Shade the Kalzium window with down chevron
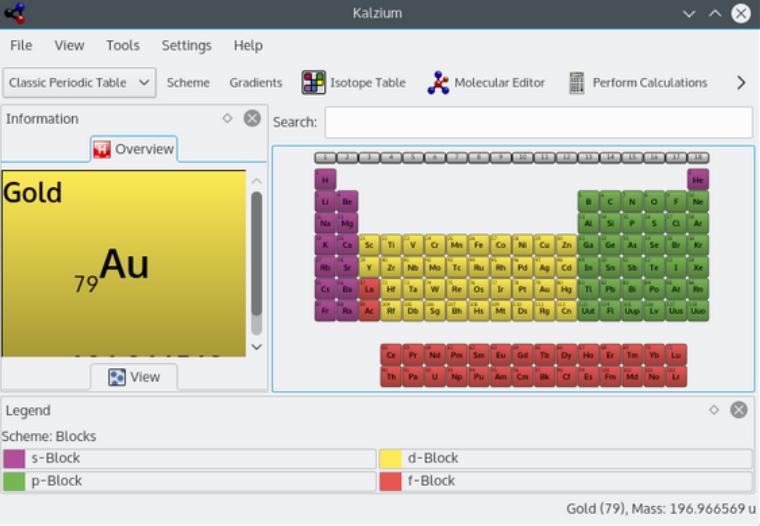Image resolution: width=760 pixels, height=526 pixels. point(689,14)
